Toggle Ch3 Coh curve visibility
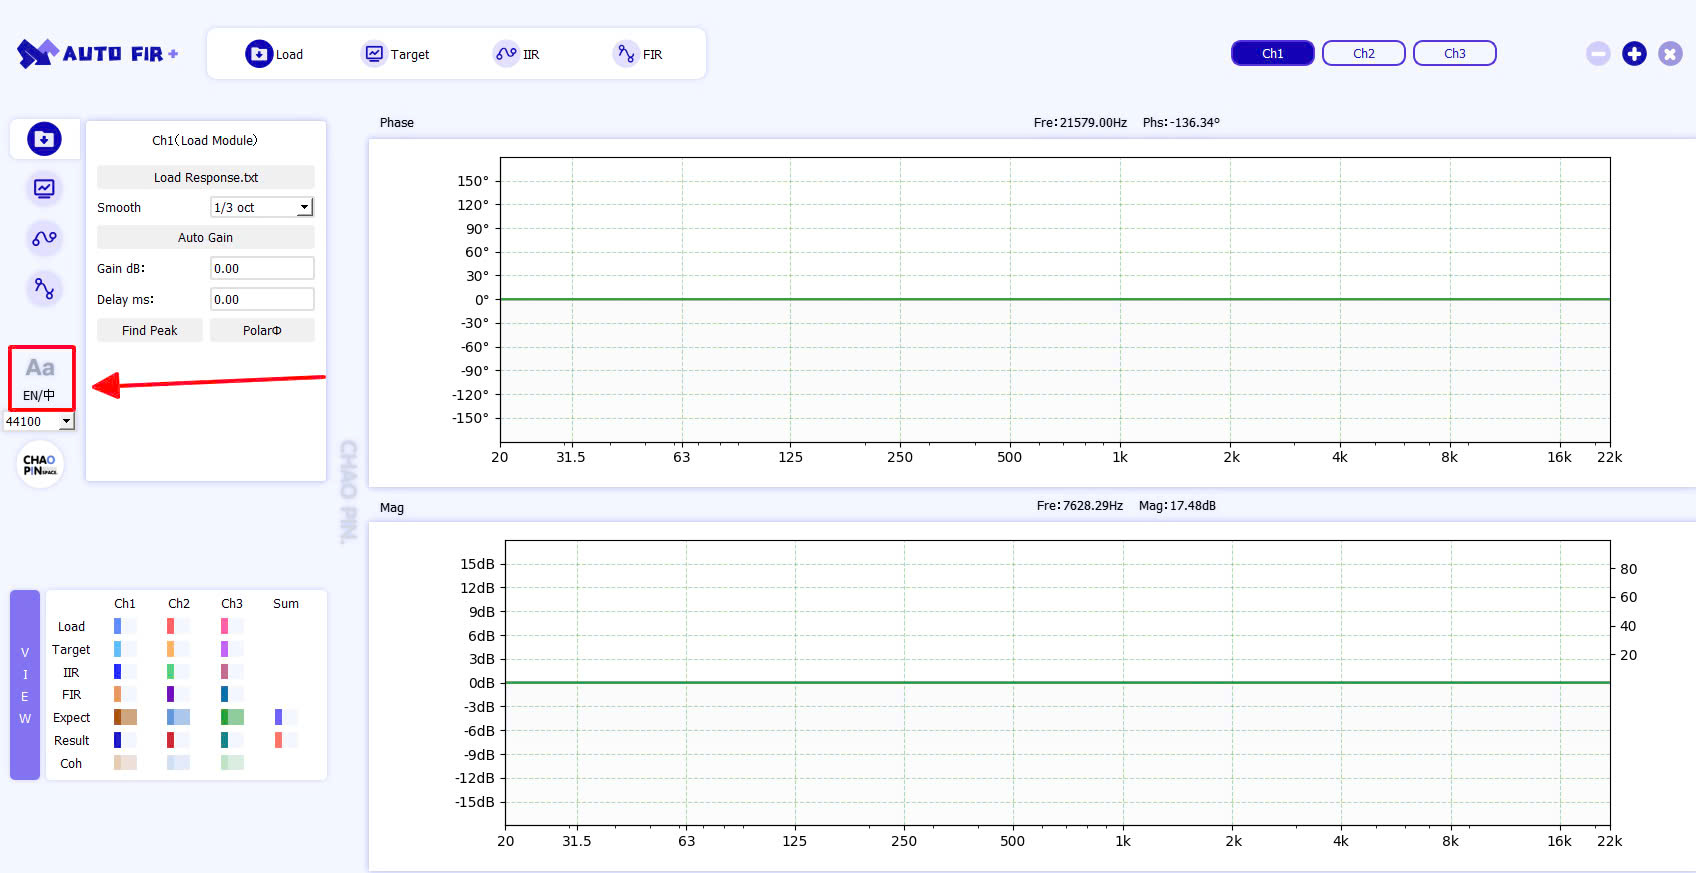The height and width of the screenshot is (873, 1696). 231,763
